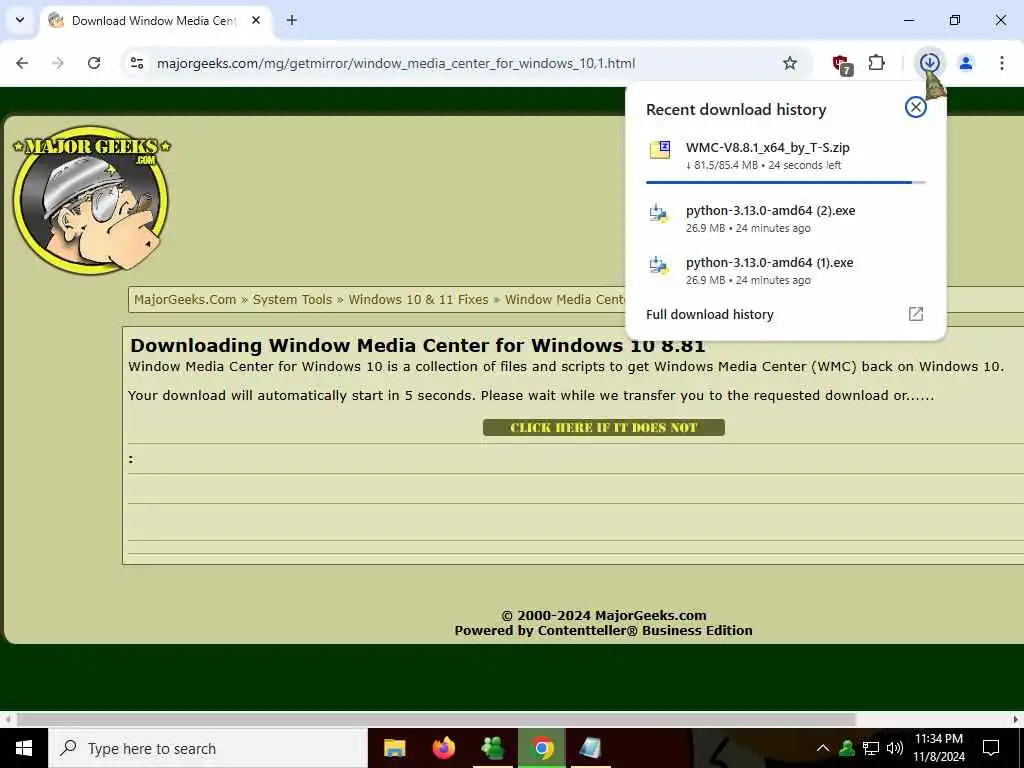
Task: Open WMC-V8.8.1_x64_by_T-S.zip download entry
Action: 786,155
